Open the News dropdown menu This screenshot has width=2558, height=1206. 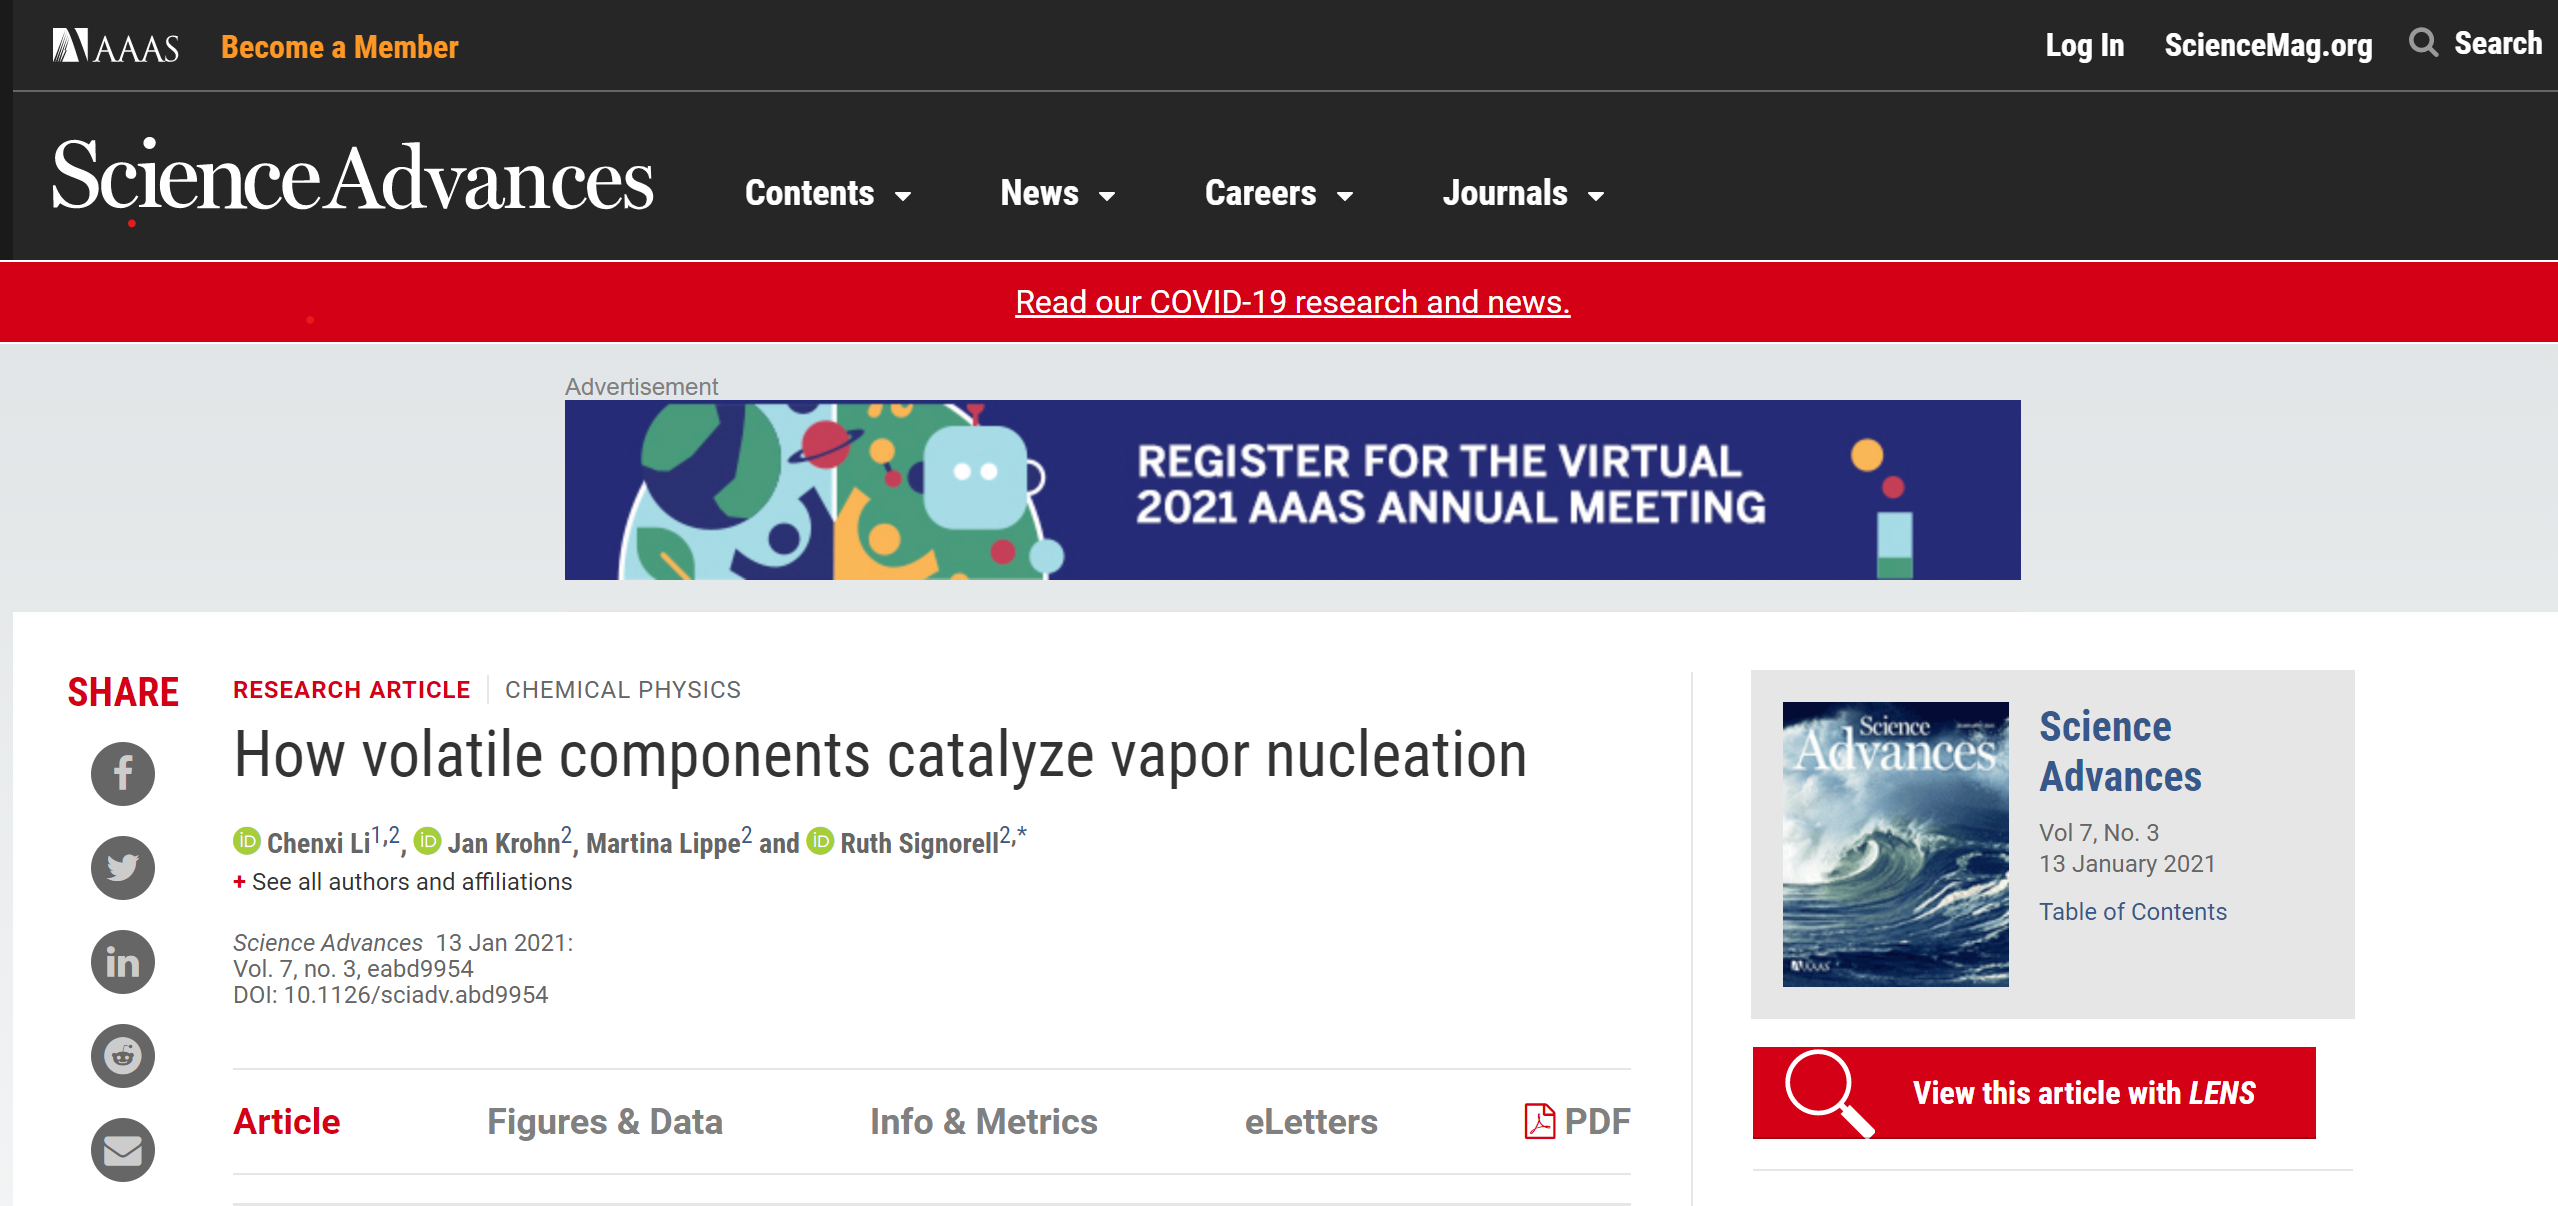click(1057, 193)
